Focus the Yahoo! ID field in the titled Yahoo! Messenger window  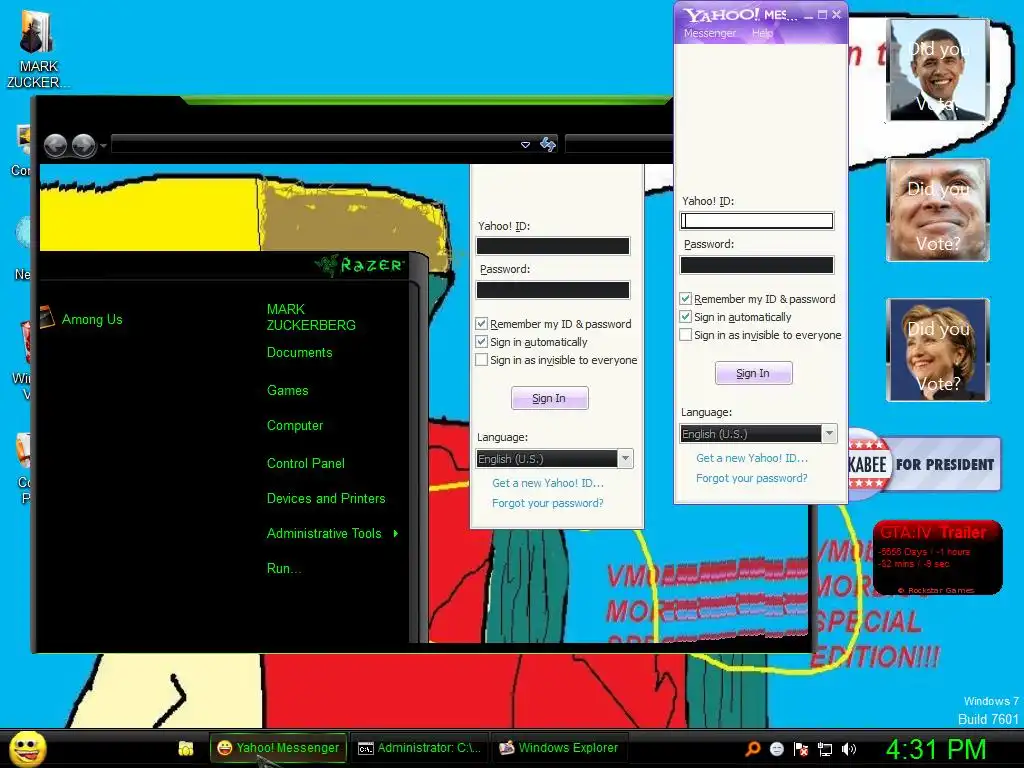756,221
